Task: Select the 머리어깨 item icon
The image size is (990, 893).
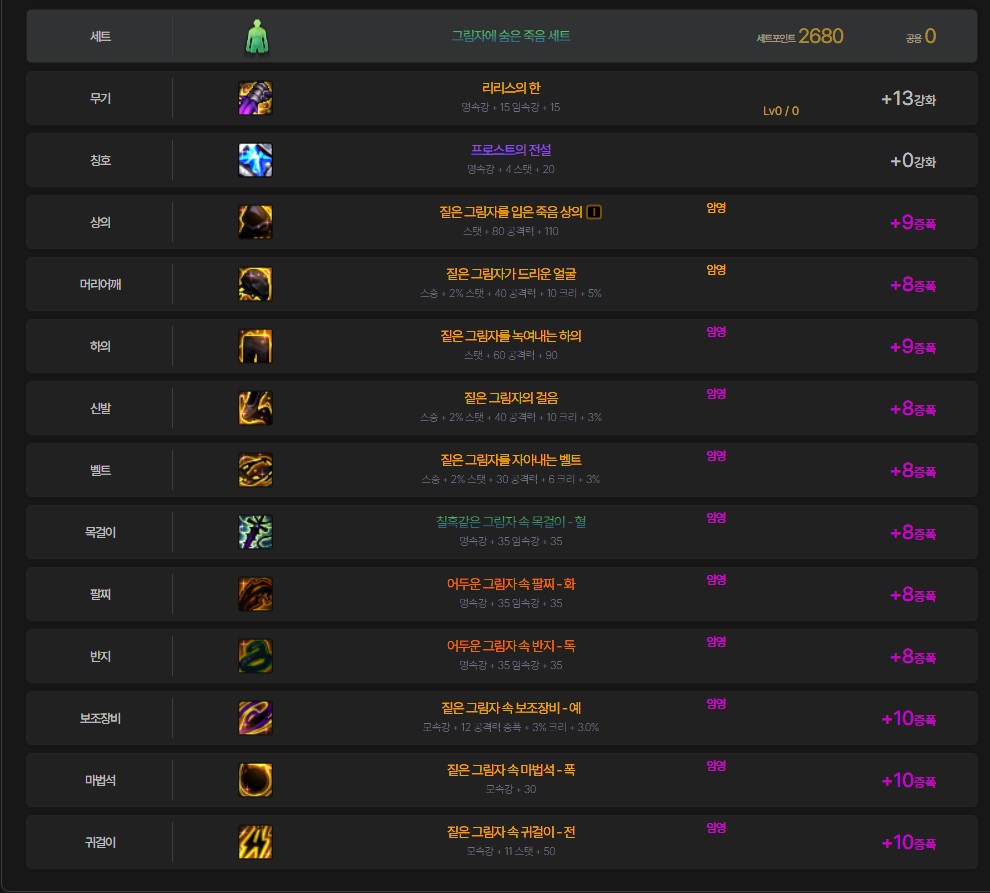Action: pos(255,284)
